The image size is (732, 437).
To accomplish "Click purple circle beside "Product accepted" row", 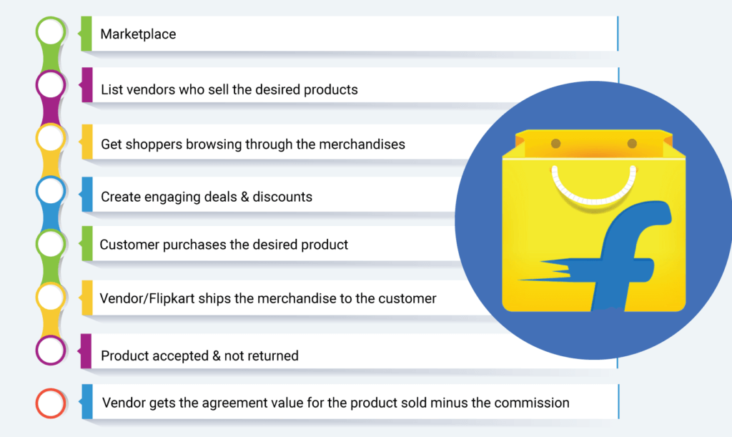I will click(51, 350).
